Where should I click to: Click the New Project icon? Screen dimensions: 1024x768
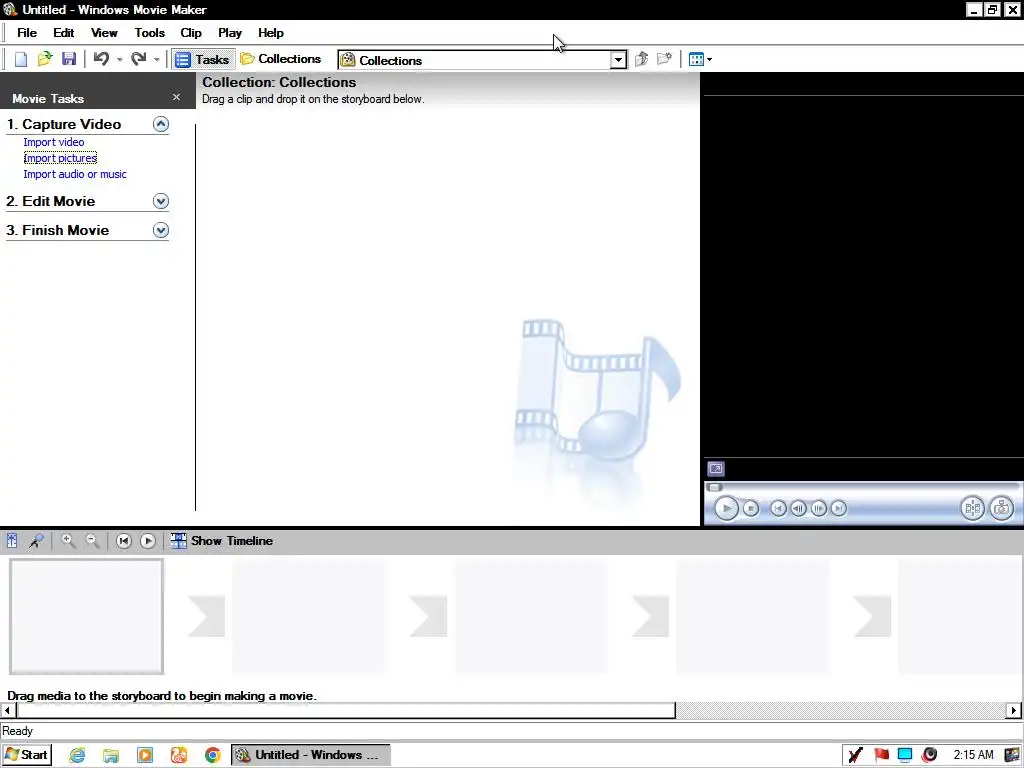(x=21, y=59)
